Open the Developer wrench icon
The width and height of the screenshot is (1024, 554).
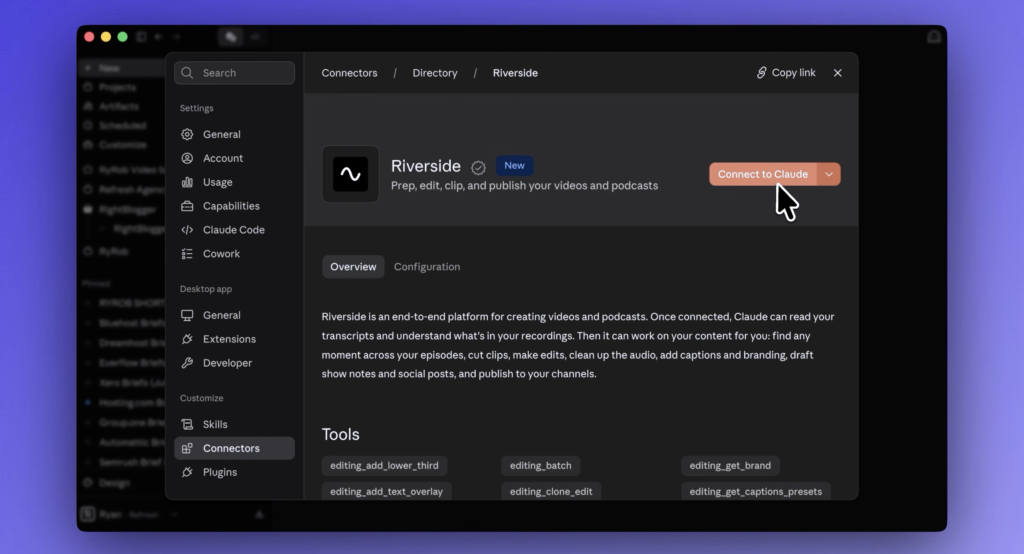(187, 363)
